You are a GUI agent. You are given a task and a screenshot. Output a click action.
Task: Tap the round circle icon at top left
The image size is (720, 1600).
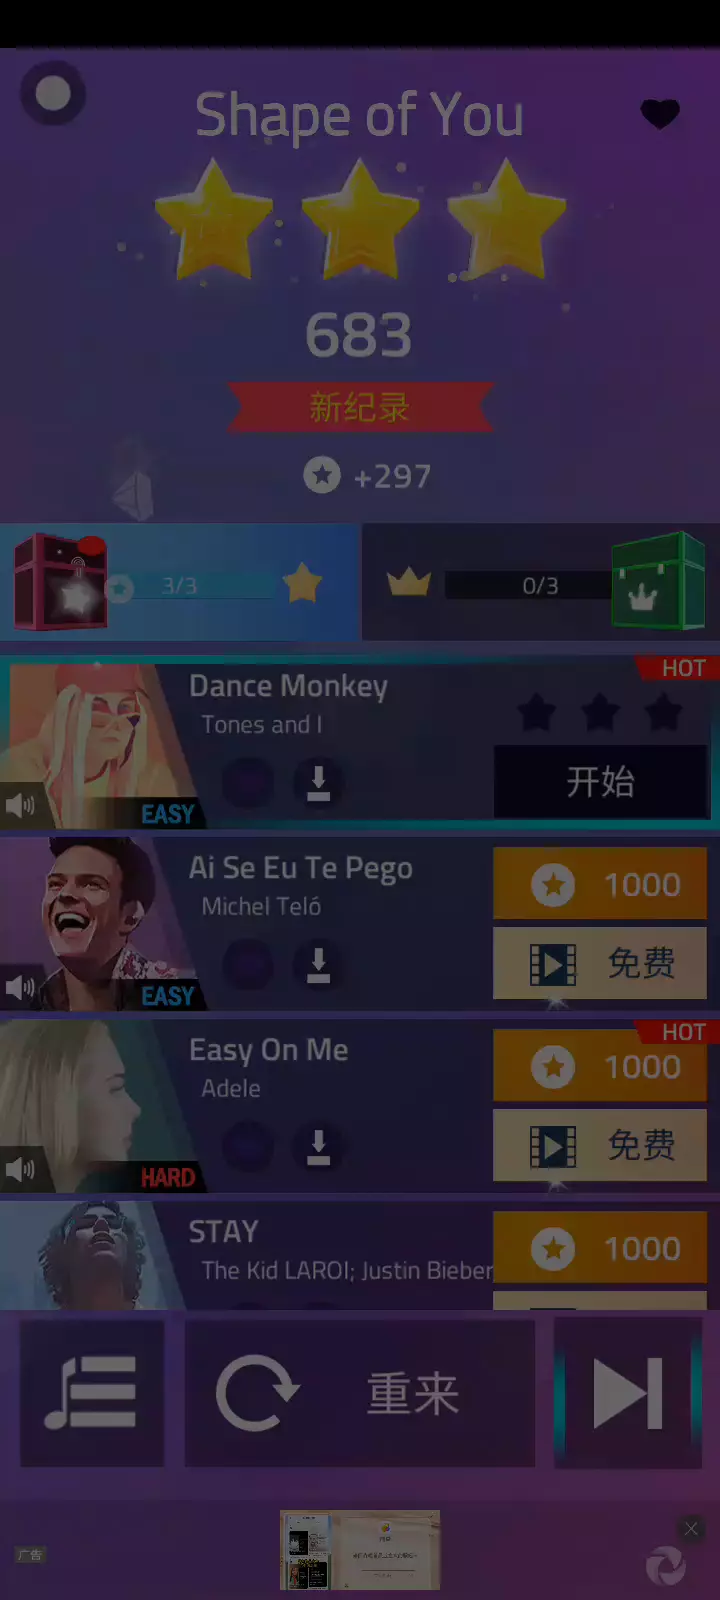click(53, 94)
